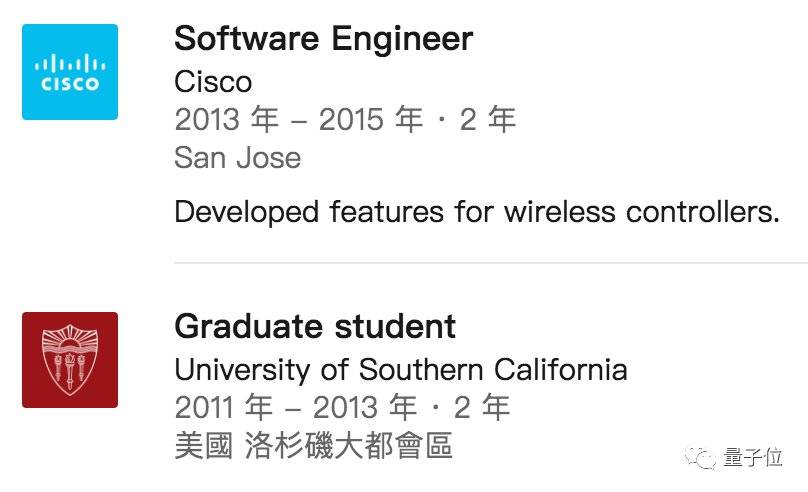Click the divider line between entries
Image resolution: width=808 pixels, height=492 pixels.
coord(490,263)
